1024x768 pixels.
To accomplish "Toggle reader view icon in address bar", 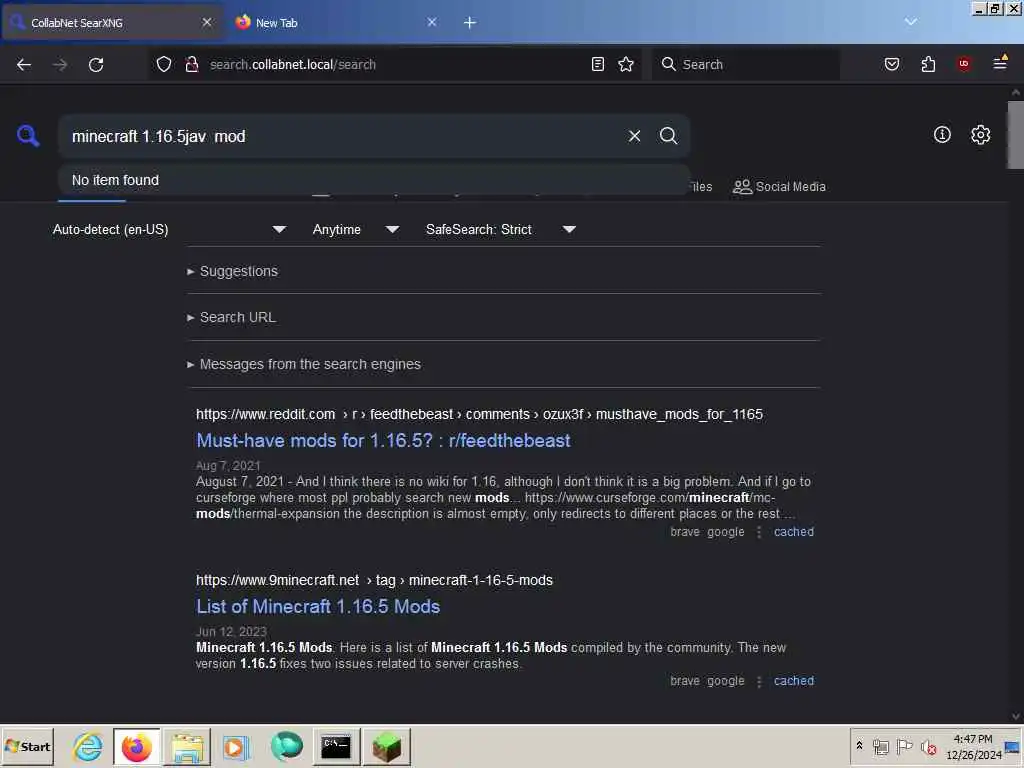I will click(x=597, y=64).
